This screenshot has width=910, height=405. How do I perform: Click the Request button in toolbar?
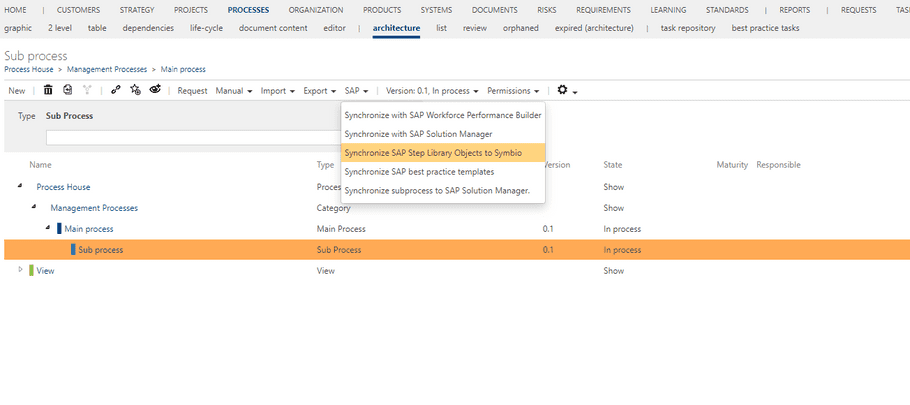tap(192, 91)
